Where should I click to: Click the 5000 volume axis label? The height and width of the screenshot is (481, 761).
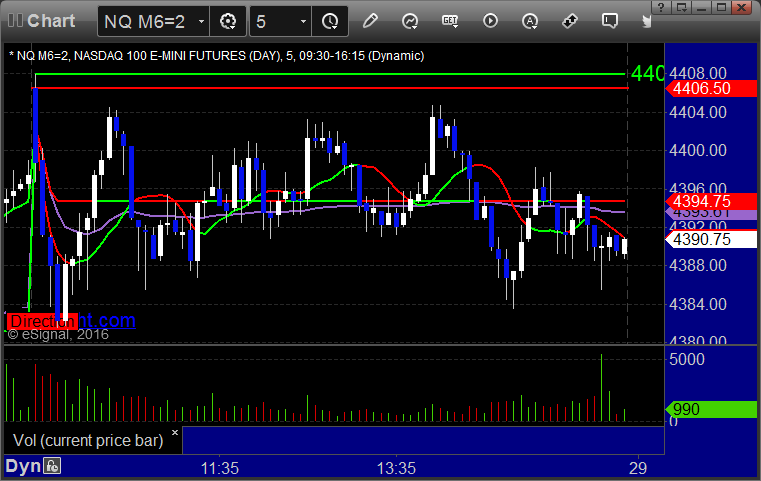687,359
